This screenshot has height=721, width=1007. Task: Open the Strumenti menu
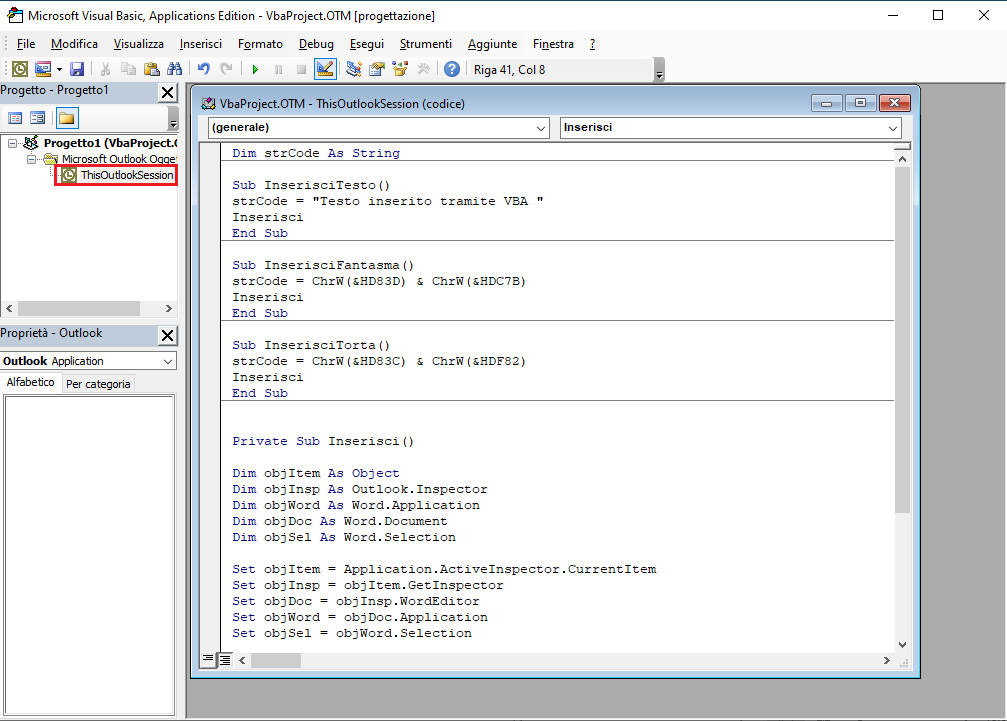[x=426, y=44]
